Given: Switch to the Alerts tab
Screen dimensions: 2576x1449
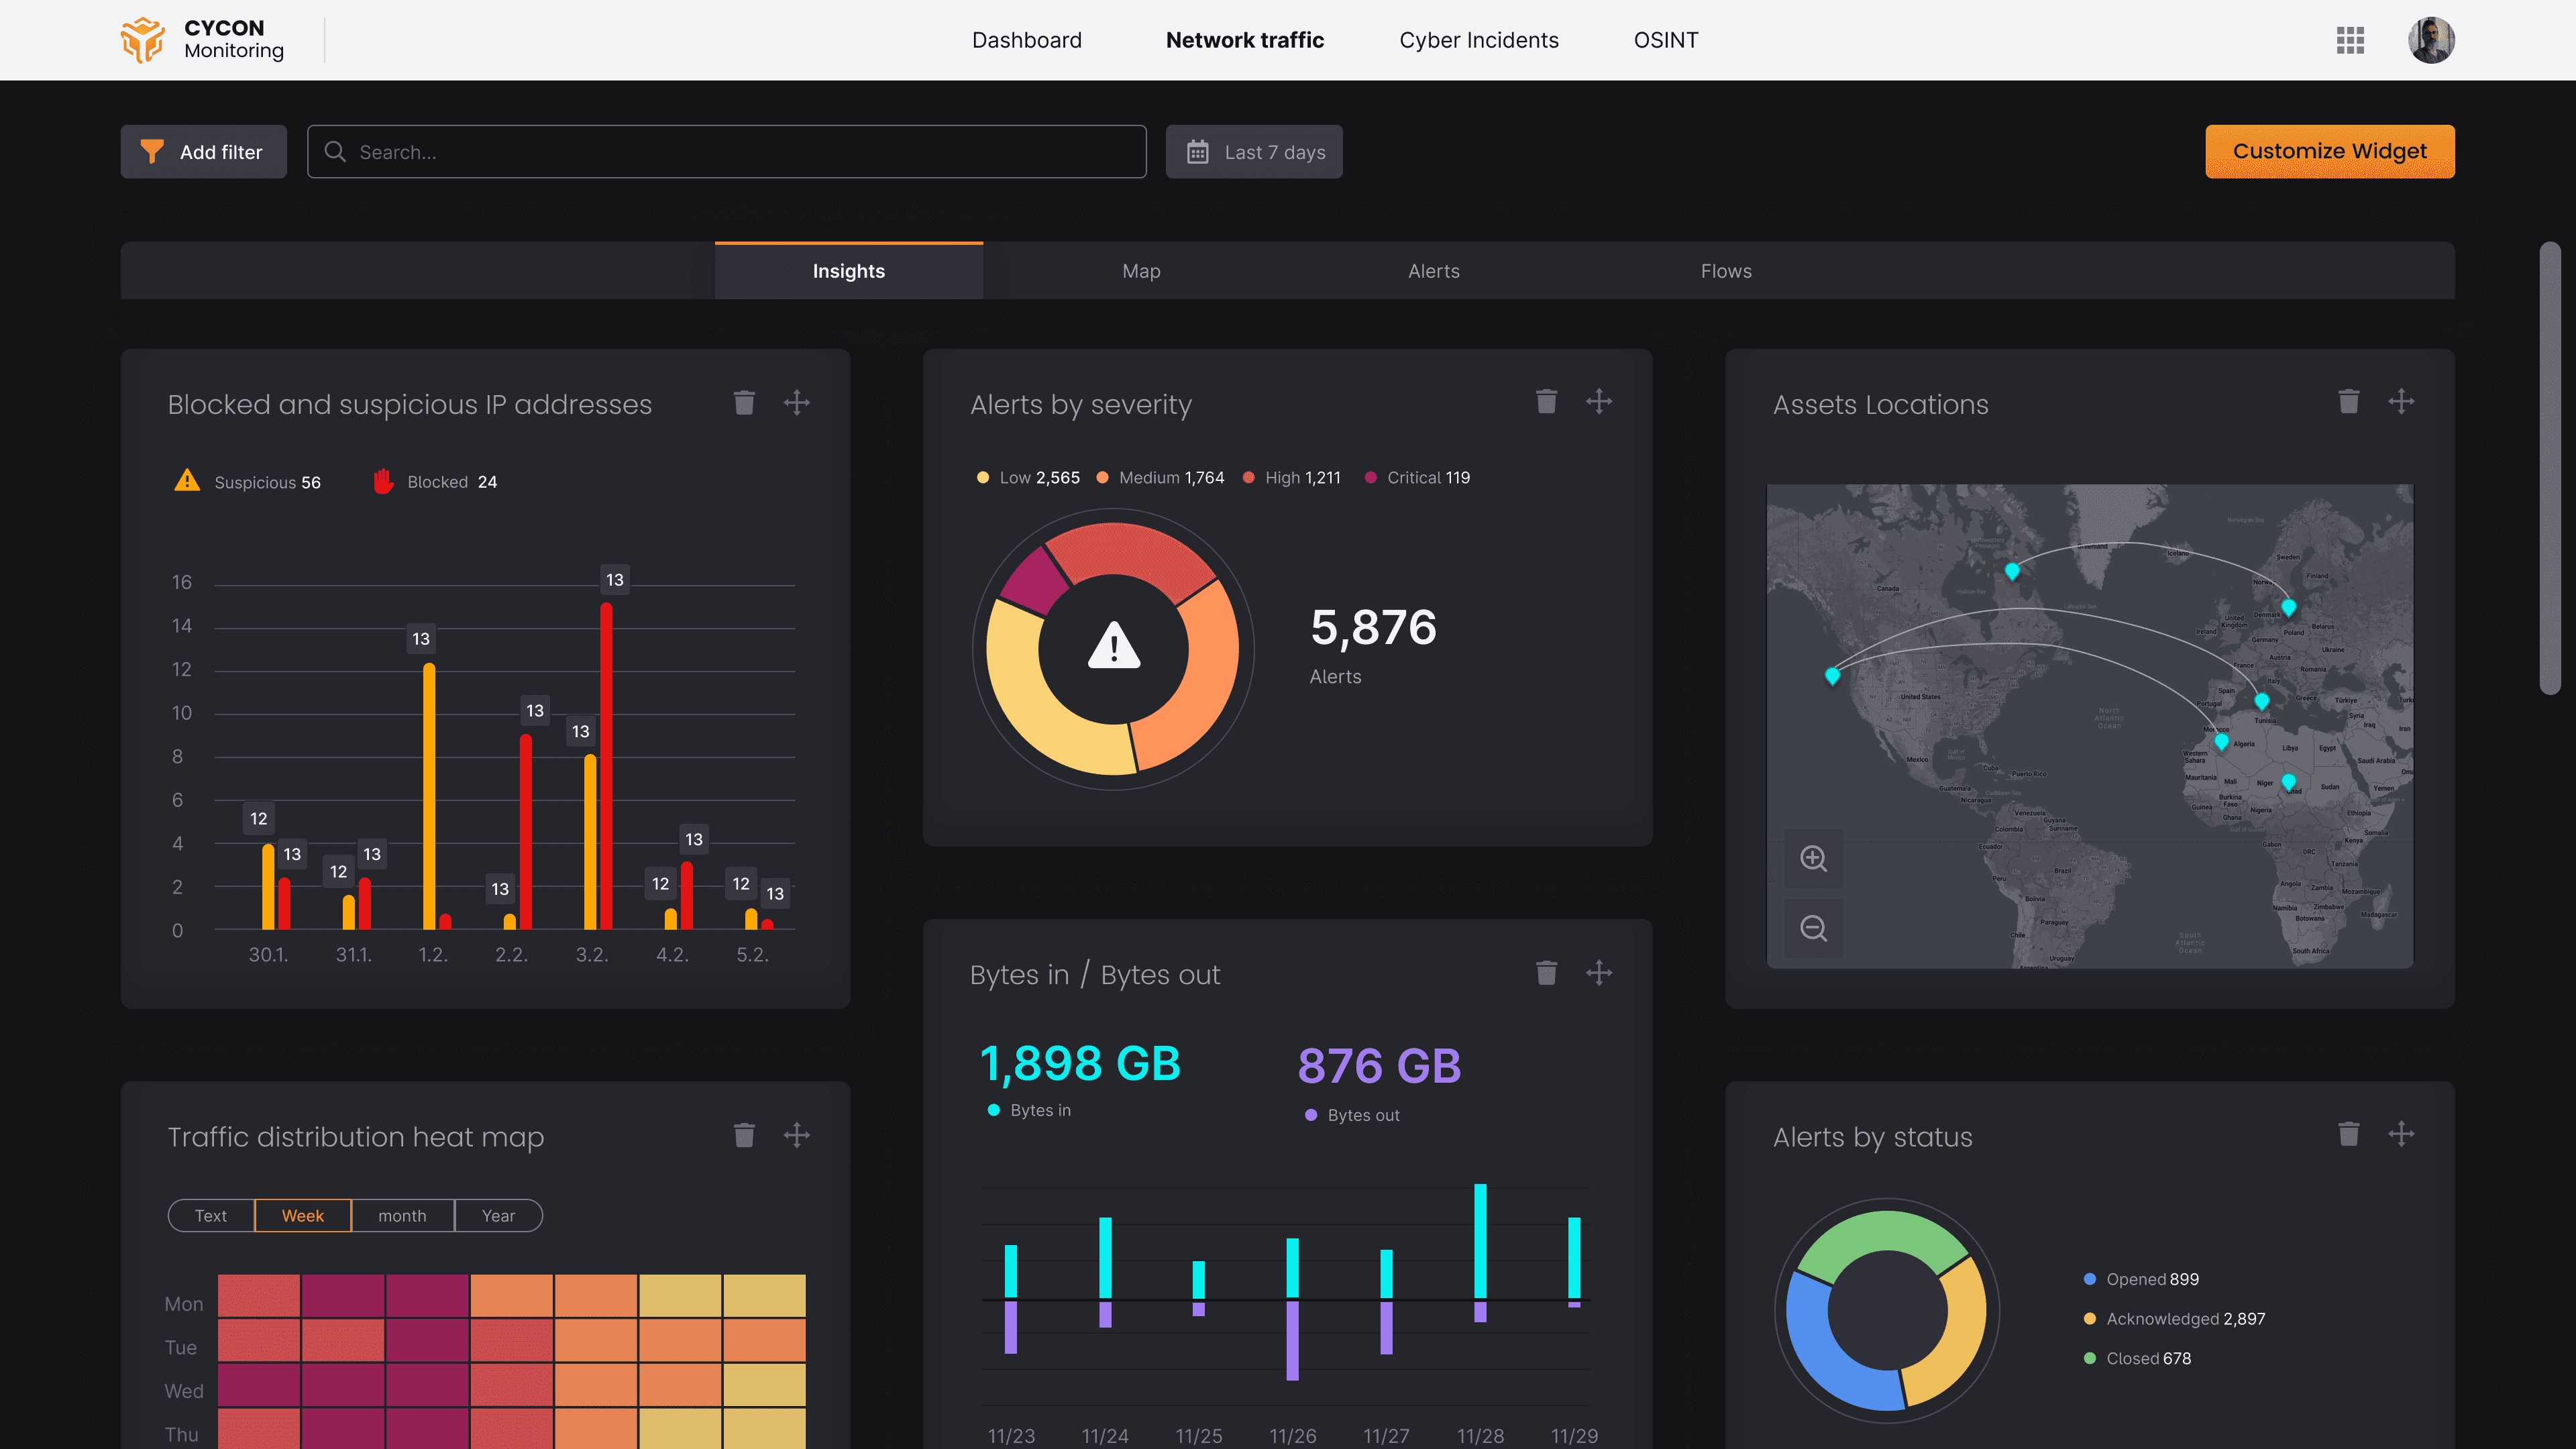Looking at the screenshot, I should [1433, 271].
